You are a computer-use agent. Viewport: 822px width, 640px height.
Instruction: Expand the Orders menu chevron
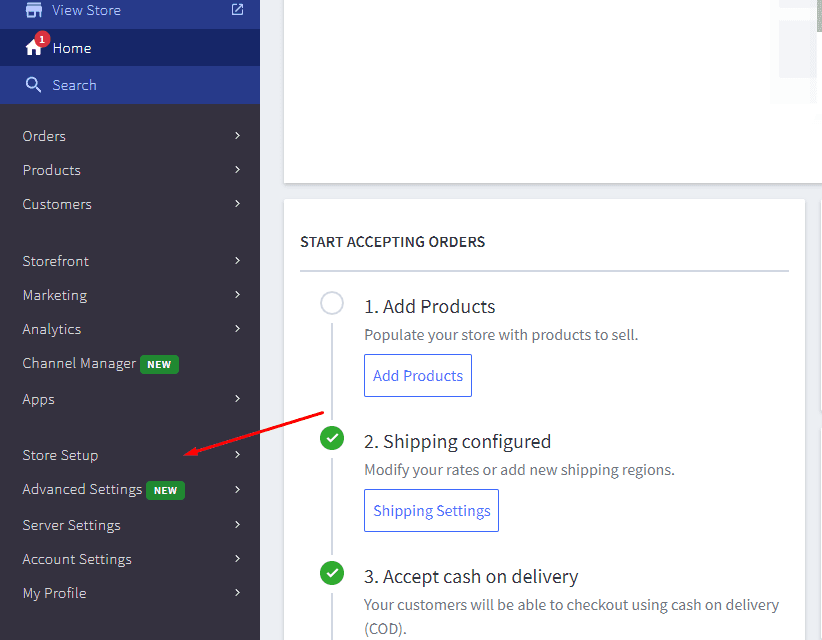(237, 136)
